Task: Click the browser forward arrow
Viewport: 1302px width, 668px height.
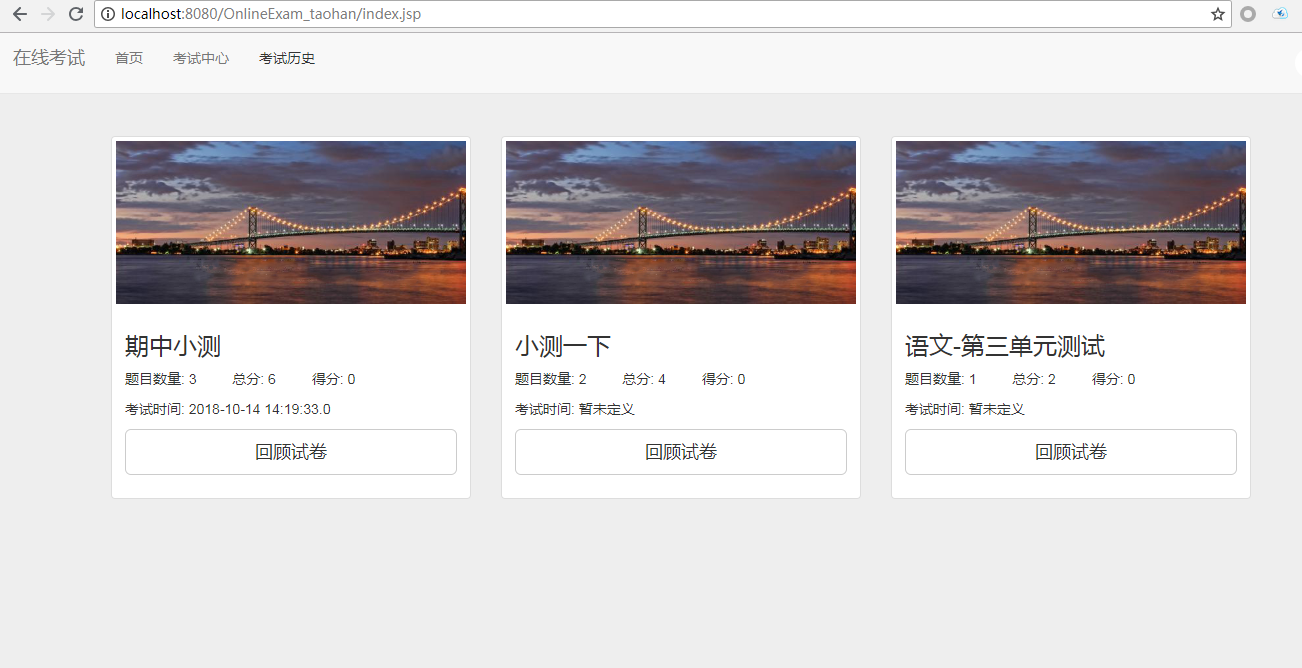Action: point(47,14)
